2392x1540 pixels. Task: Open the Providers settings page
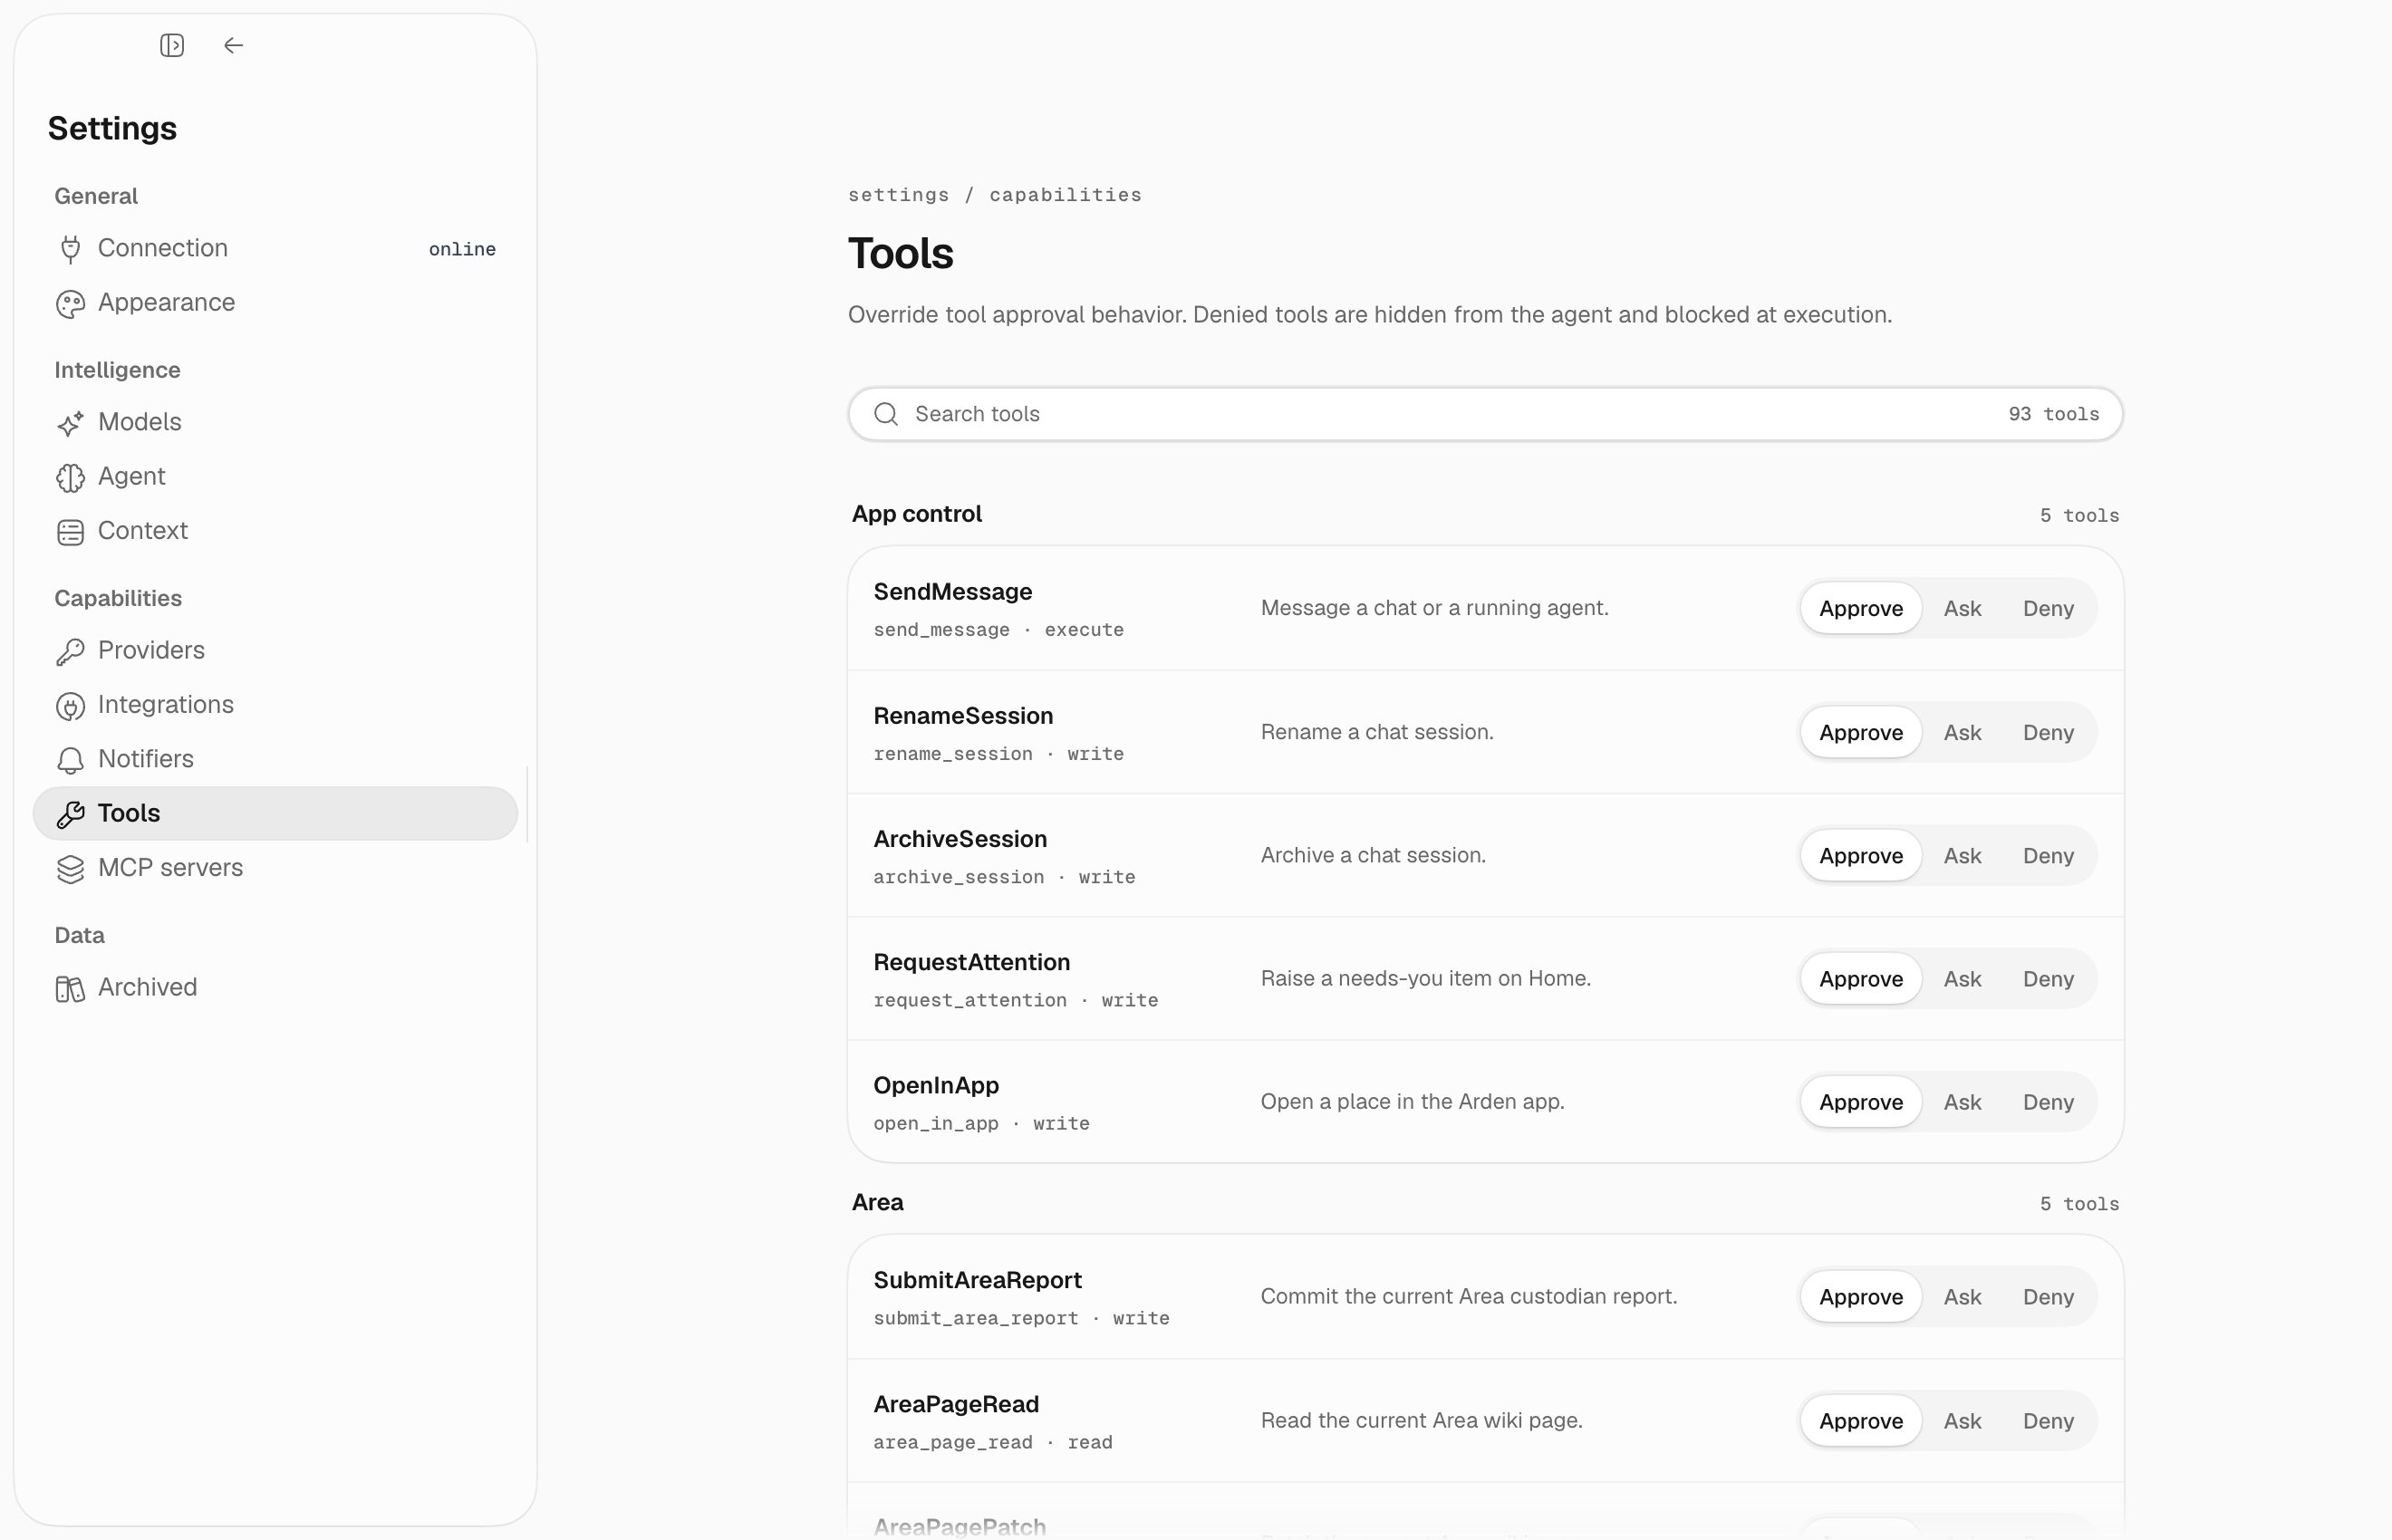point(275,650)
